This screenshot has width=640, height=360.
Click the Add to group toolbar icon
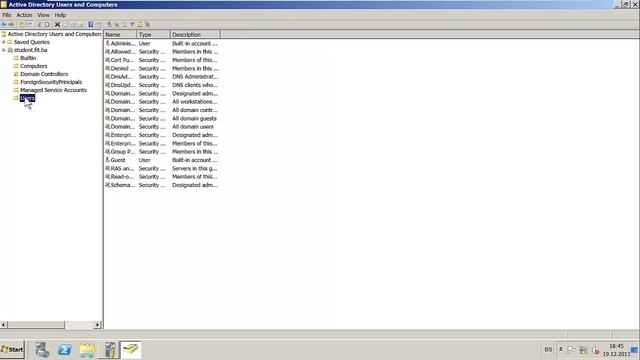147,24
